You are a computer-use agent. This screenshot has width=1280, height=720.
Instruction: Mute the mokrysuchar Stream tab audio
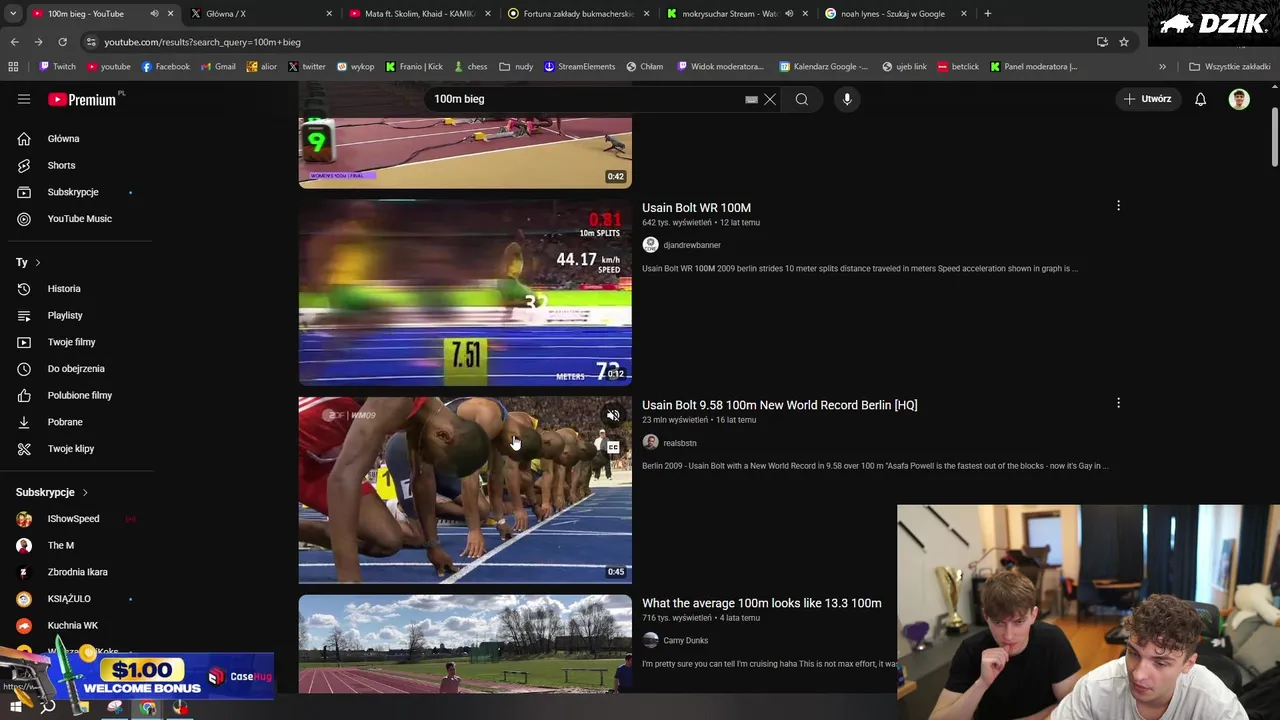tap(789, 14)
